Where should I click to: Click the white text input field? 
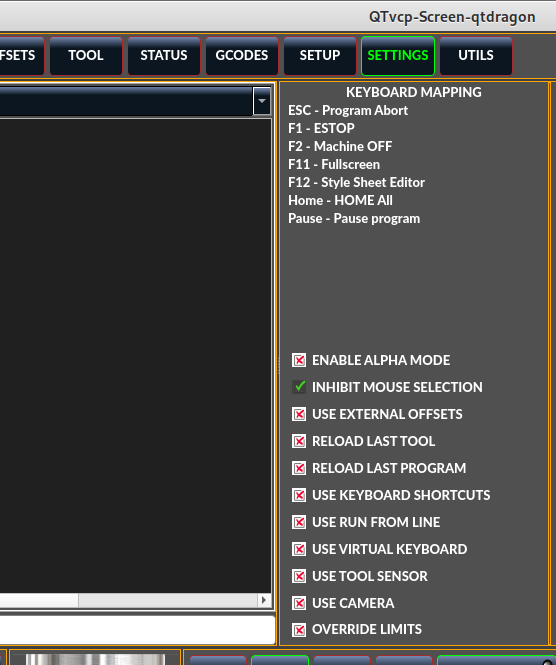[x=137, y=630]
